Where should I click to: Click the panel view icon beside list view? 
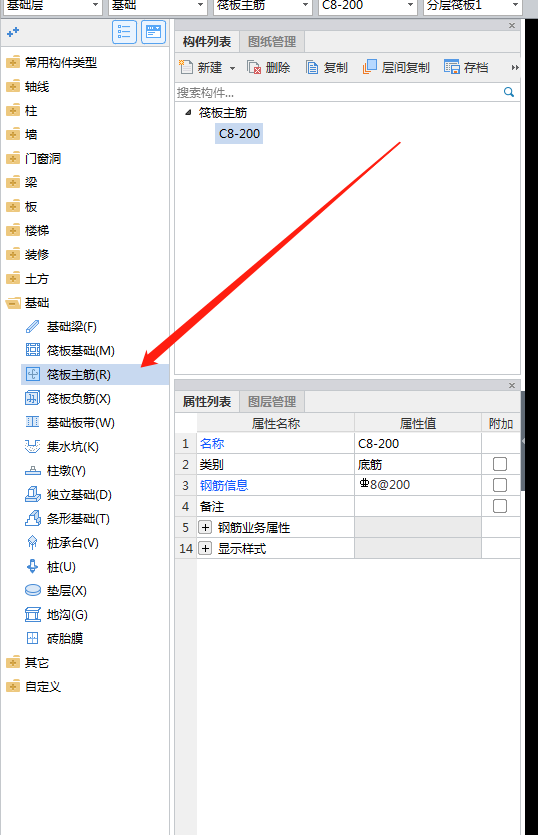[153, 32]
